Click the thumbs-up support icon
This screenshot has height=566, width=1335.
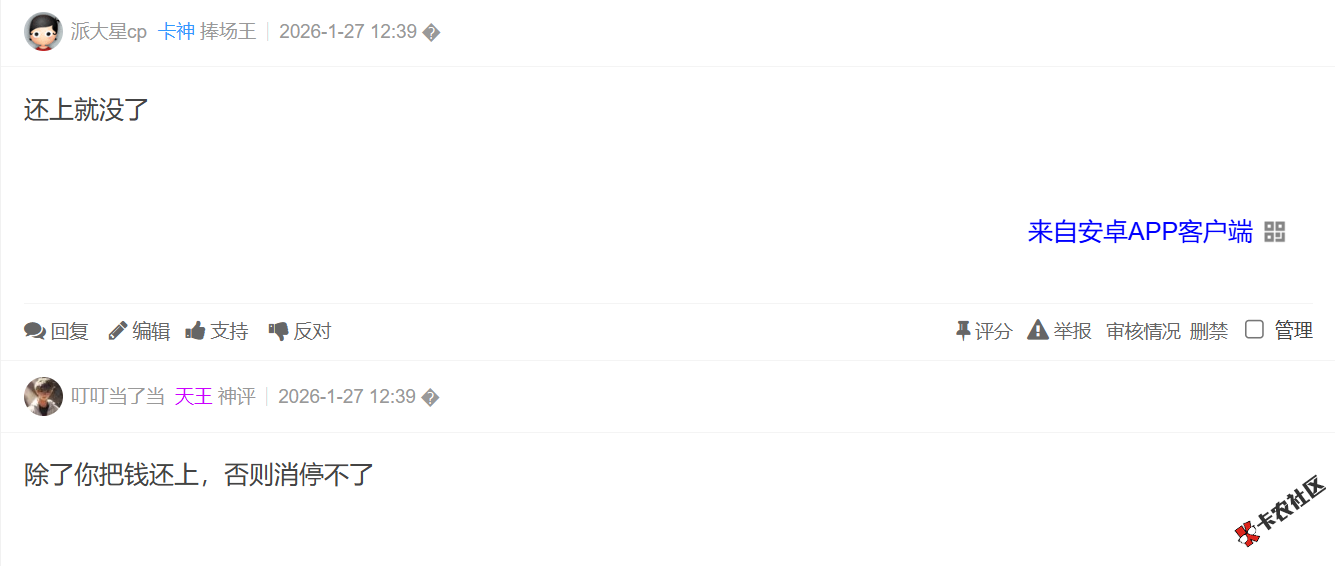pos(195,331)
